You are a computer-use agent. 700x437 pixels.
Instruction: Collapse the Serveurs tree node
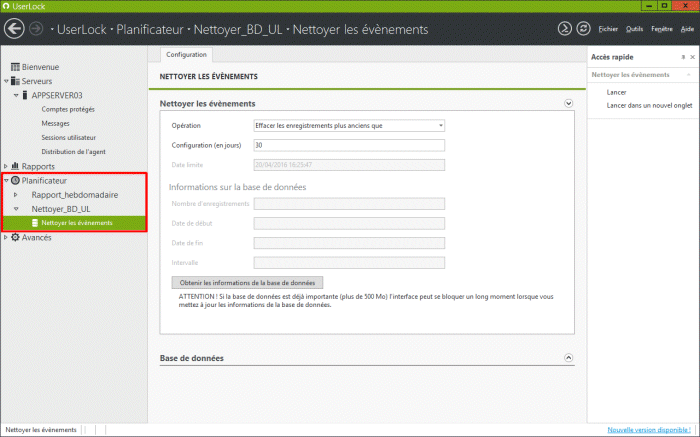(x=6, y=81)
